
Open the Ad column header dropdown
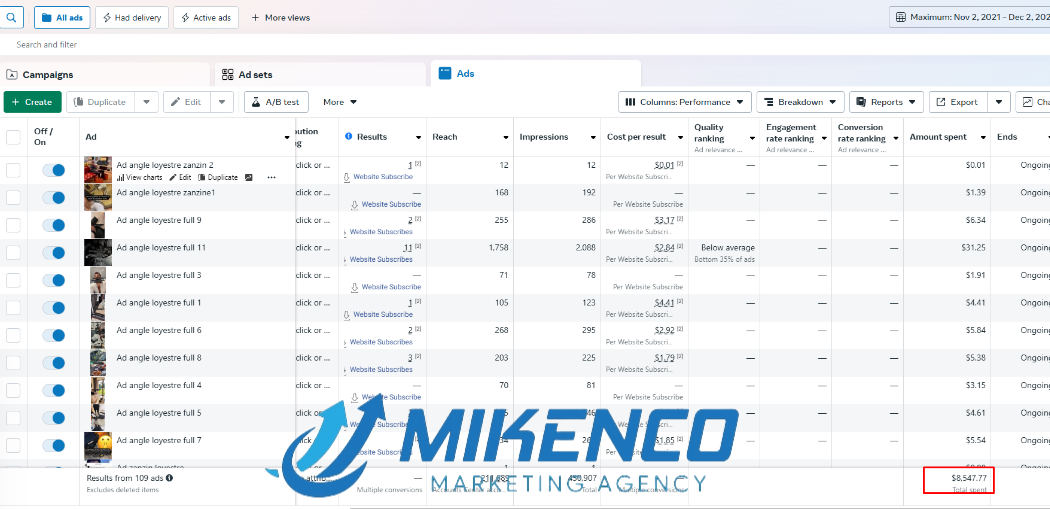pyautogui.click(x=287, y=137)
